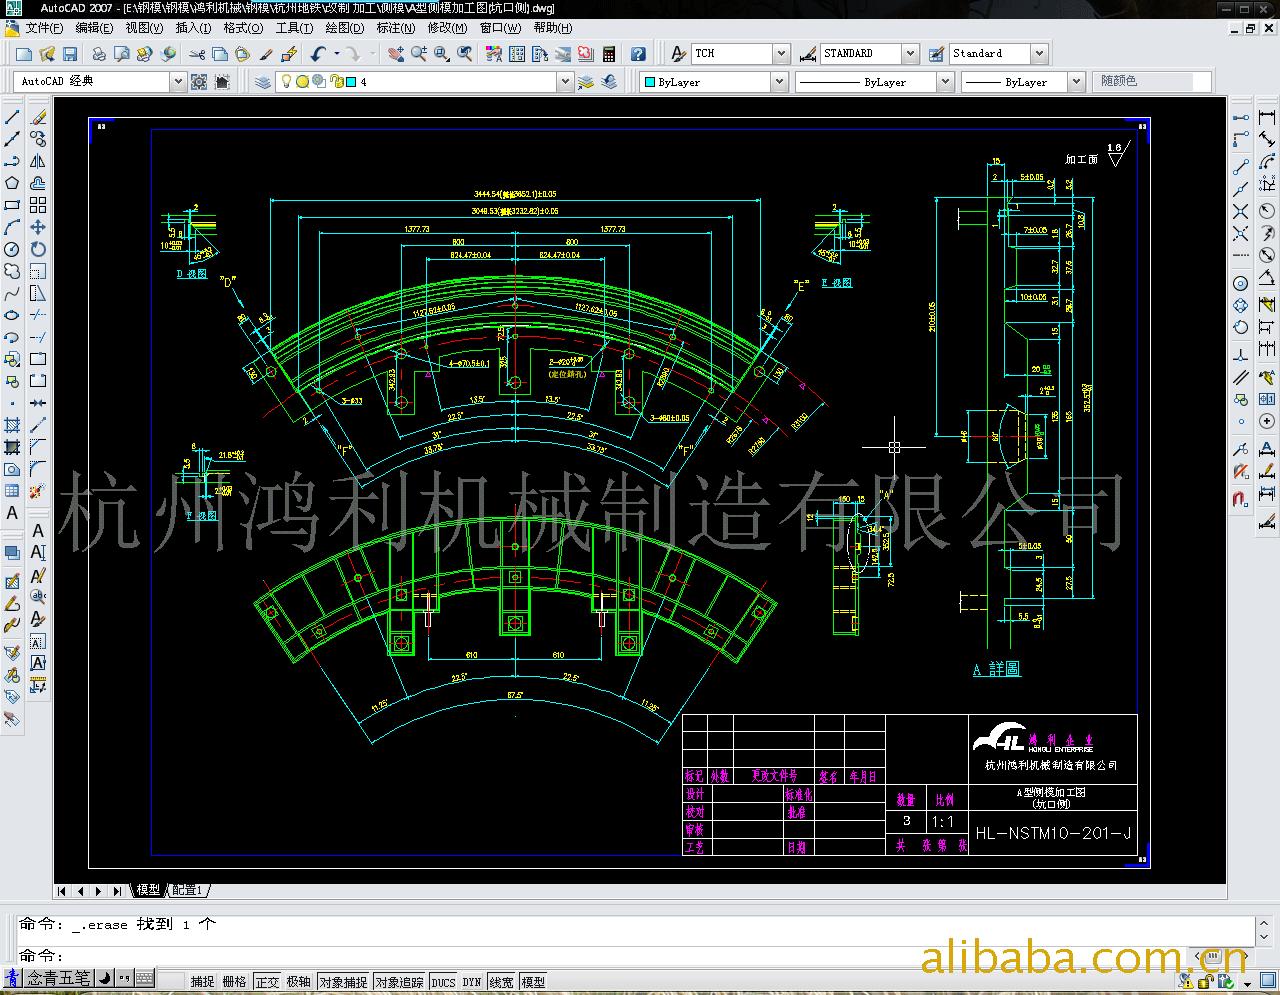The width and height of the screenshot is (1280, 995).
Task: Select the Aligned dimension tool
Action: coord(1267,139)
